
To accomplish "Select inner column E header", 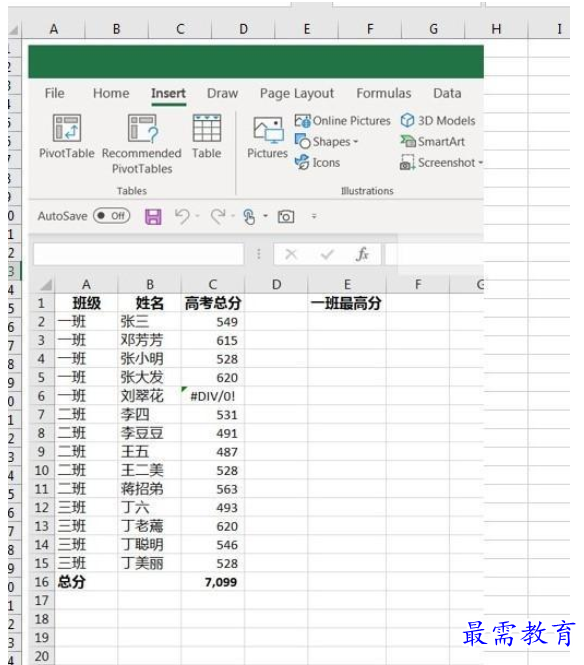I will [347, 285].
